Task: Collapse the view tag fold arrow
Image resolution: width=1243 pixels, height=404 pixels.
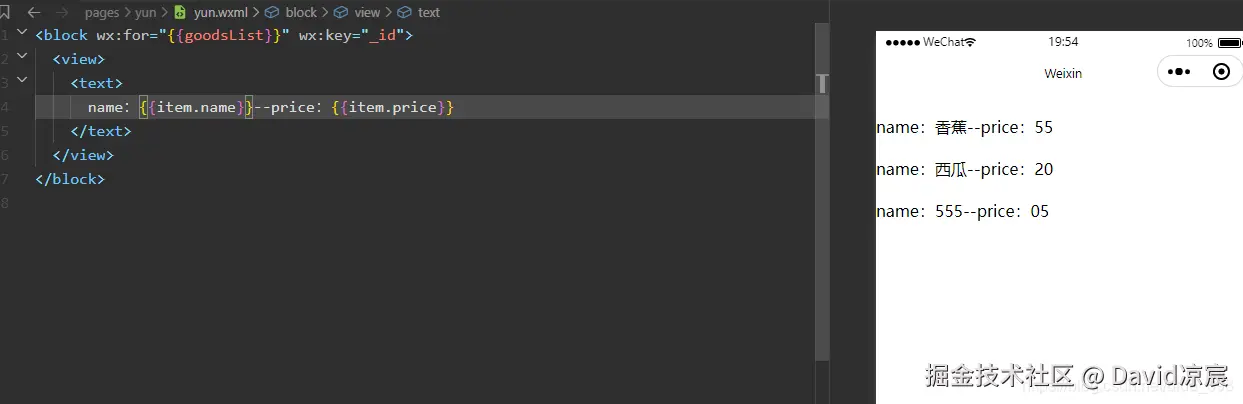Action: coord(22,59)
